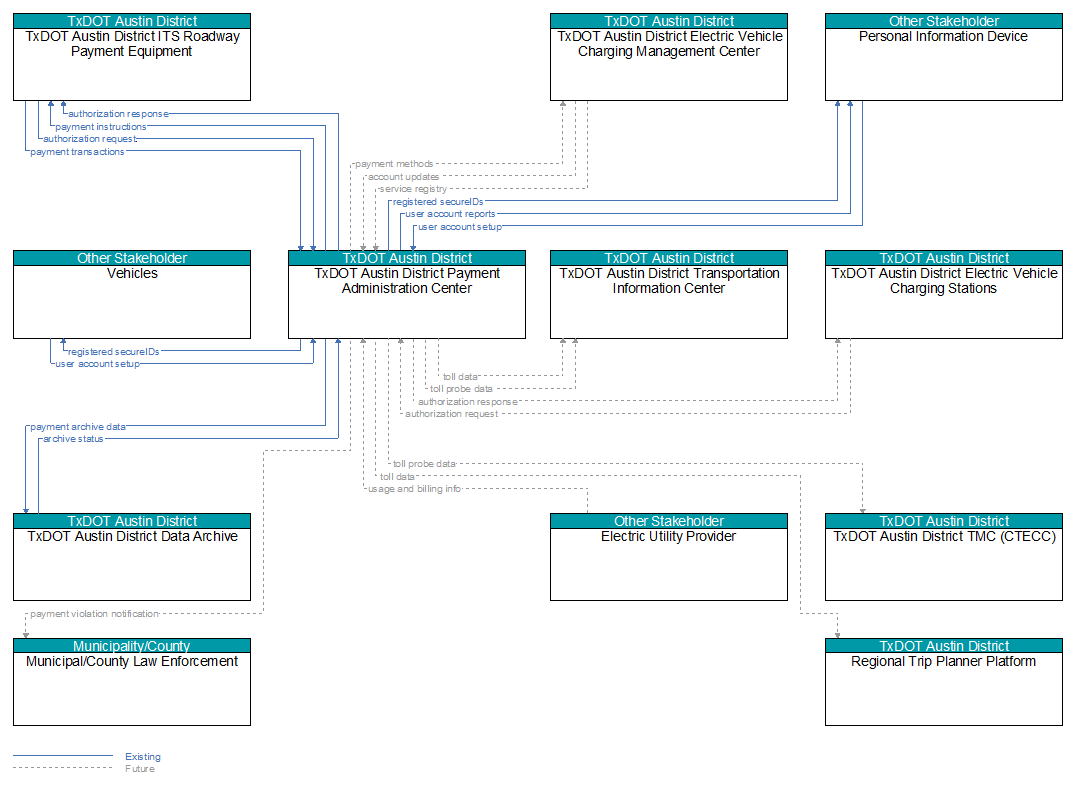The image size is (1073, 787).
Task: Click the 'usage and billing info' flow label
Action: (x=415, y=489)
